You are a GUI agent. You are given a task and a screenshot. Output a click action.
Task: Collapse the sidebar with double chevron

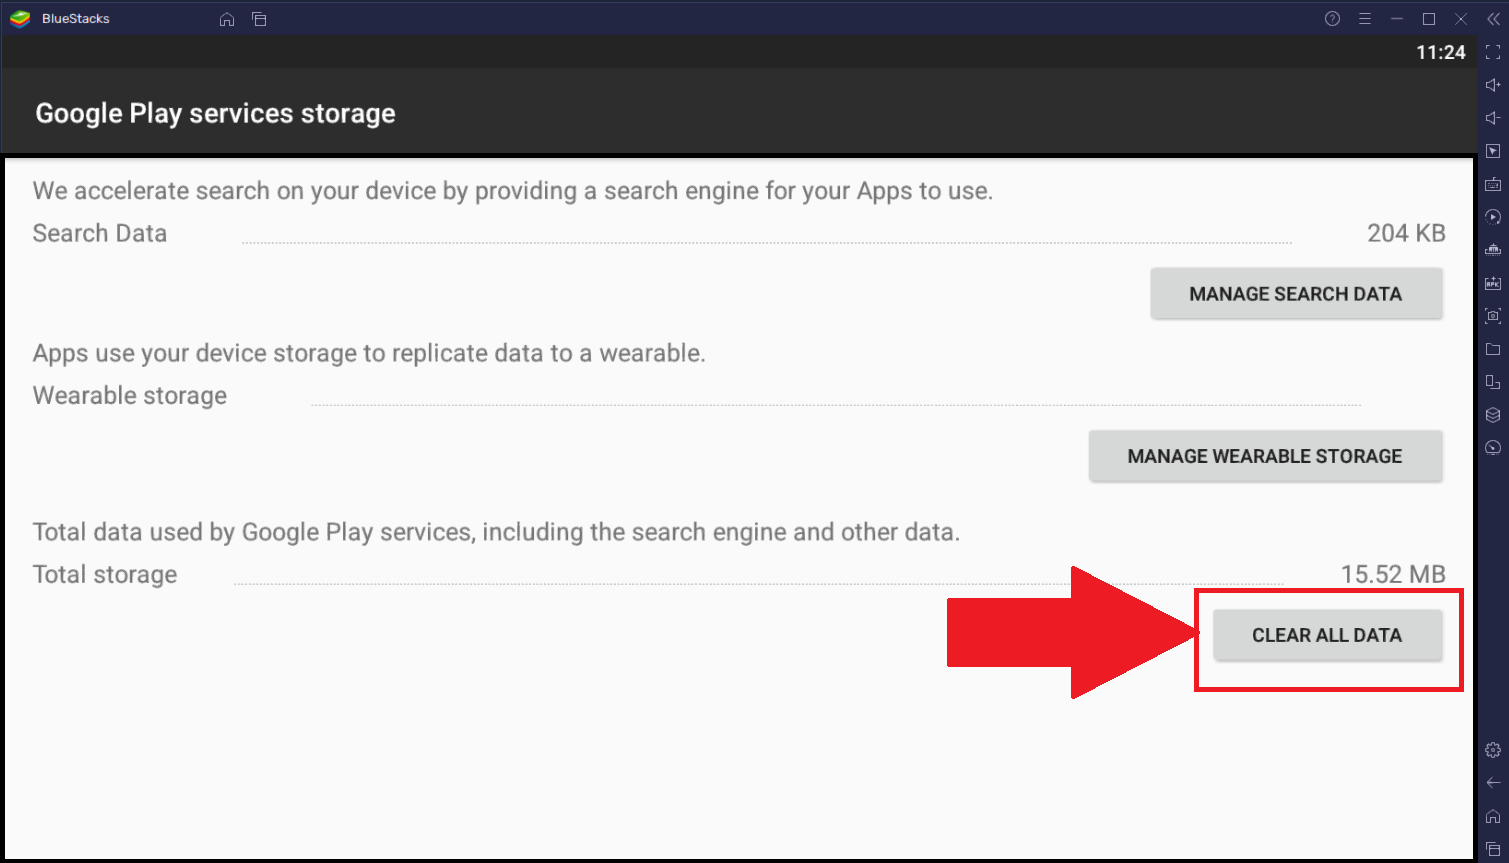(1493, 19)
